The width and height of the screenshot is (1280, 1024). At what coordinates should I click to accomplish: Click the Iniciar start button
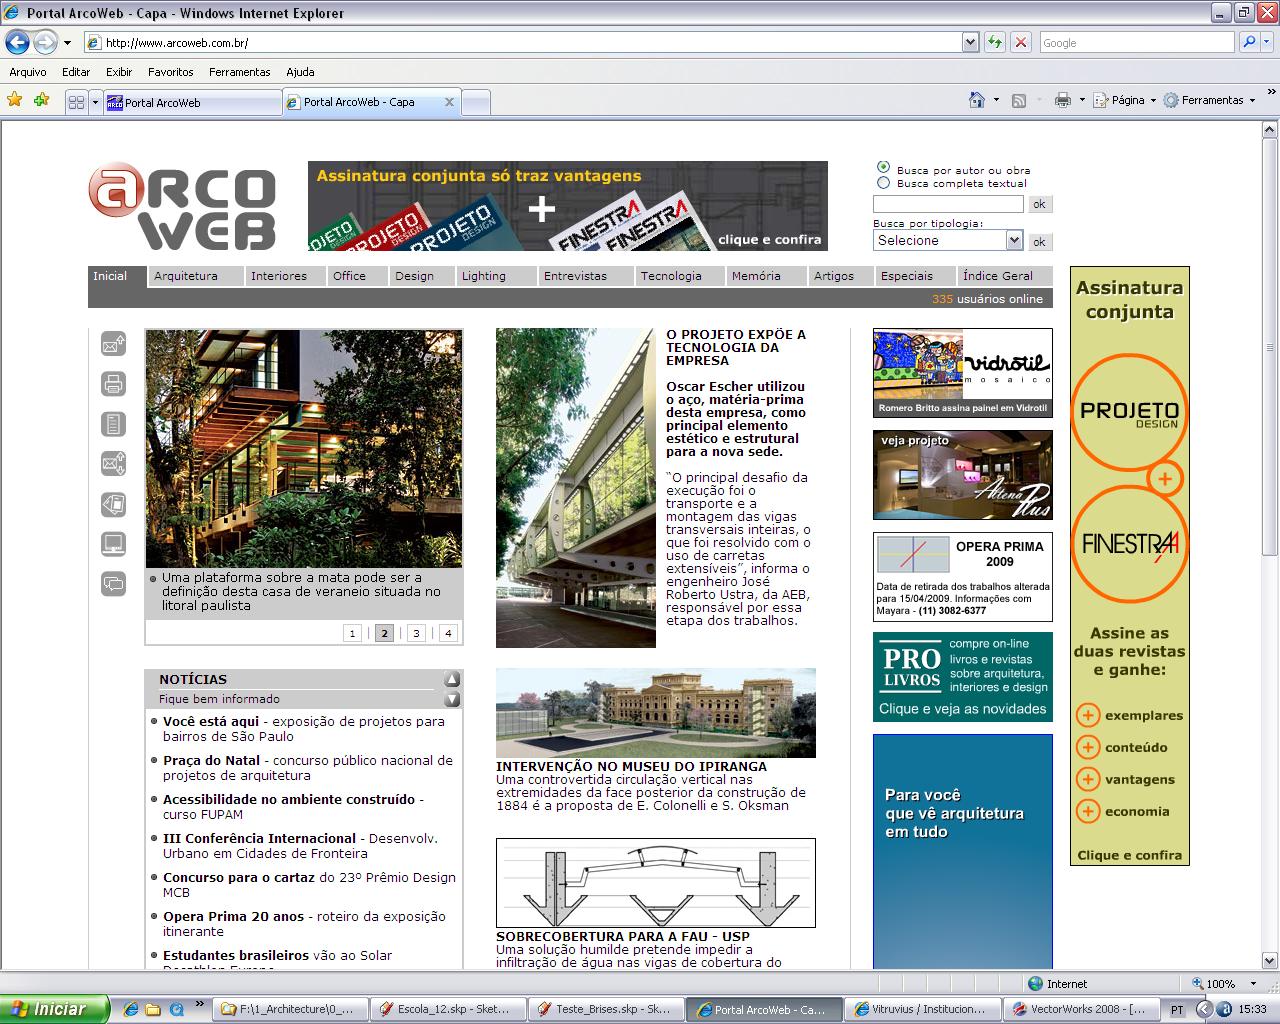[x=55, y=1009]
